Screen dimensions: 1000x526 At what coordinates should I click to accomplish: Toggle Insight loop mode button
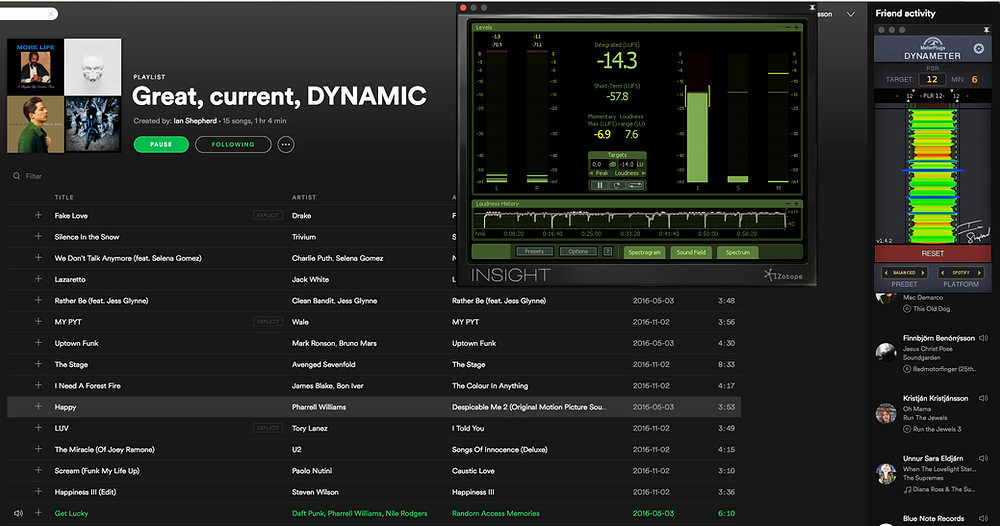[x=635, y=186]
